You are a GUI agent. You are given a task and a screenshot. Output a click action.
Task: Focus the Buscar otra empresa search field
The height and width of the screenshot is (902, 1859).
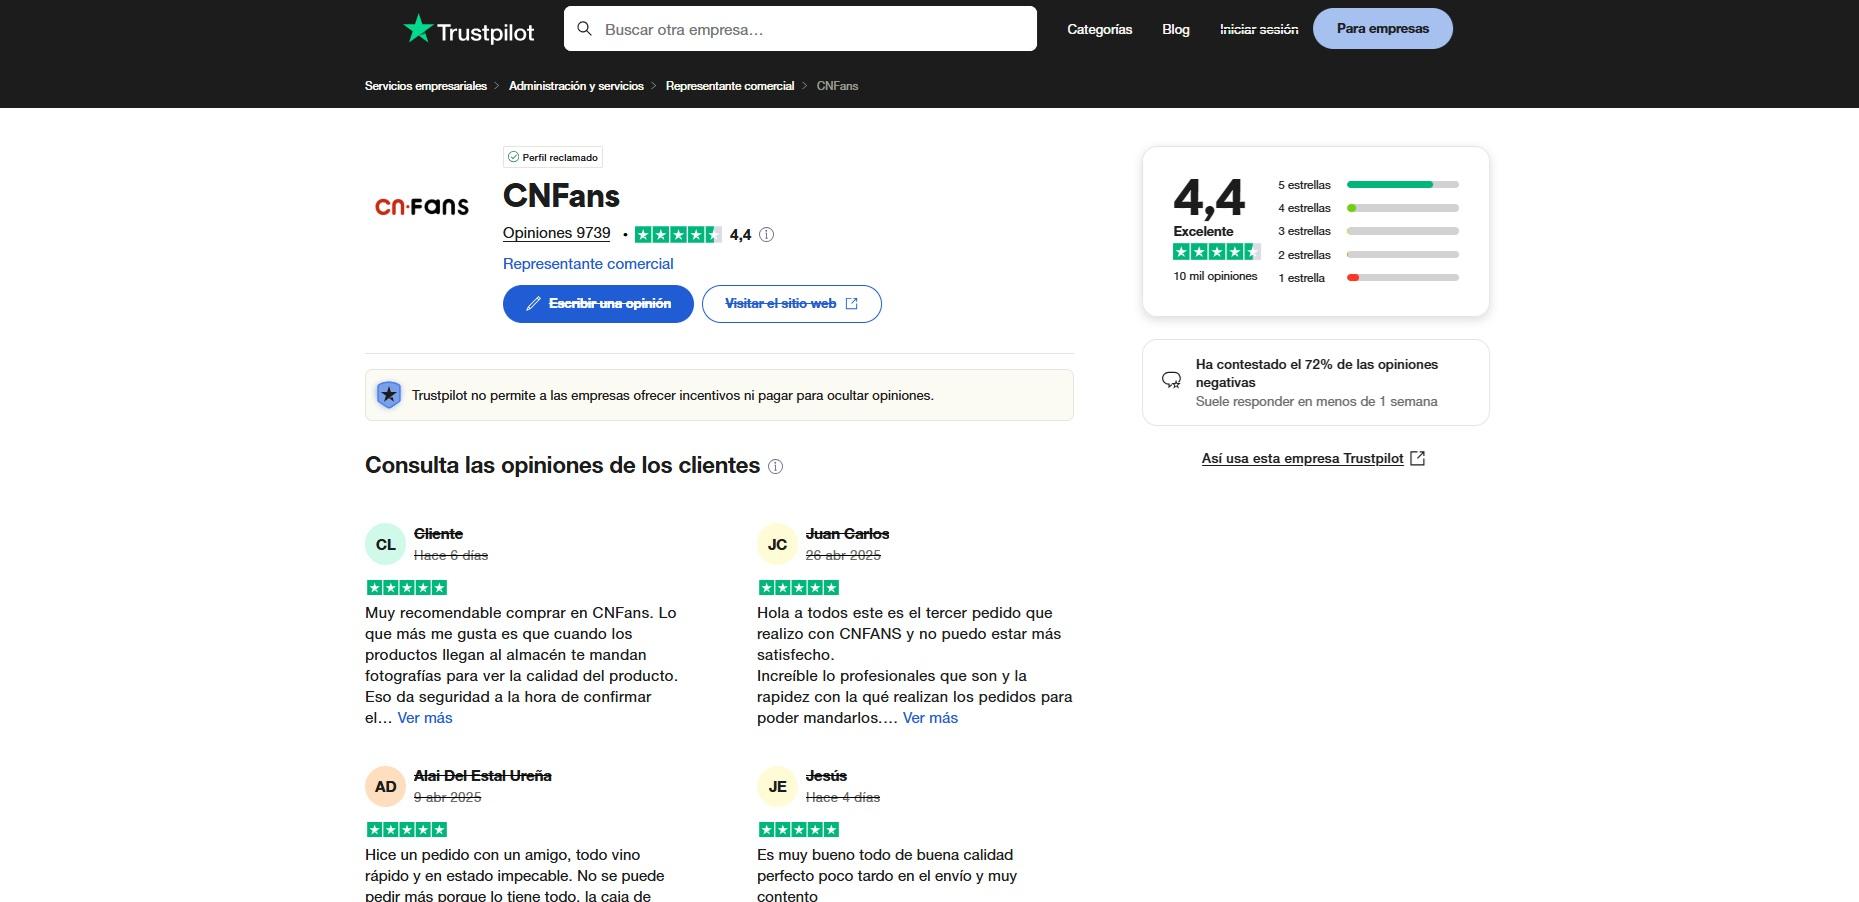pos(800,29)
